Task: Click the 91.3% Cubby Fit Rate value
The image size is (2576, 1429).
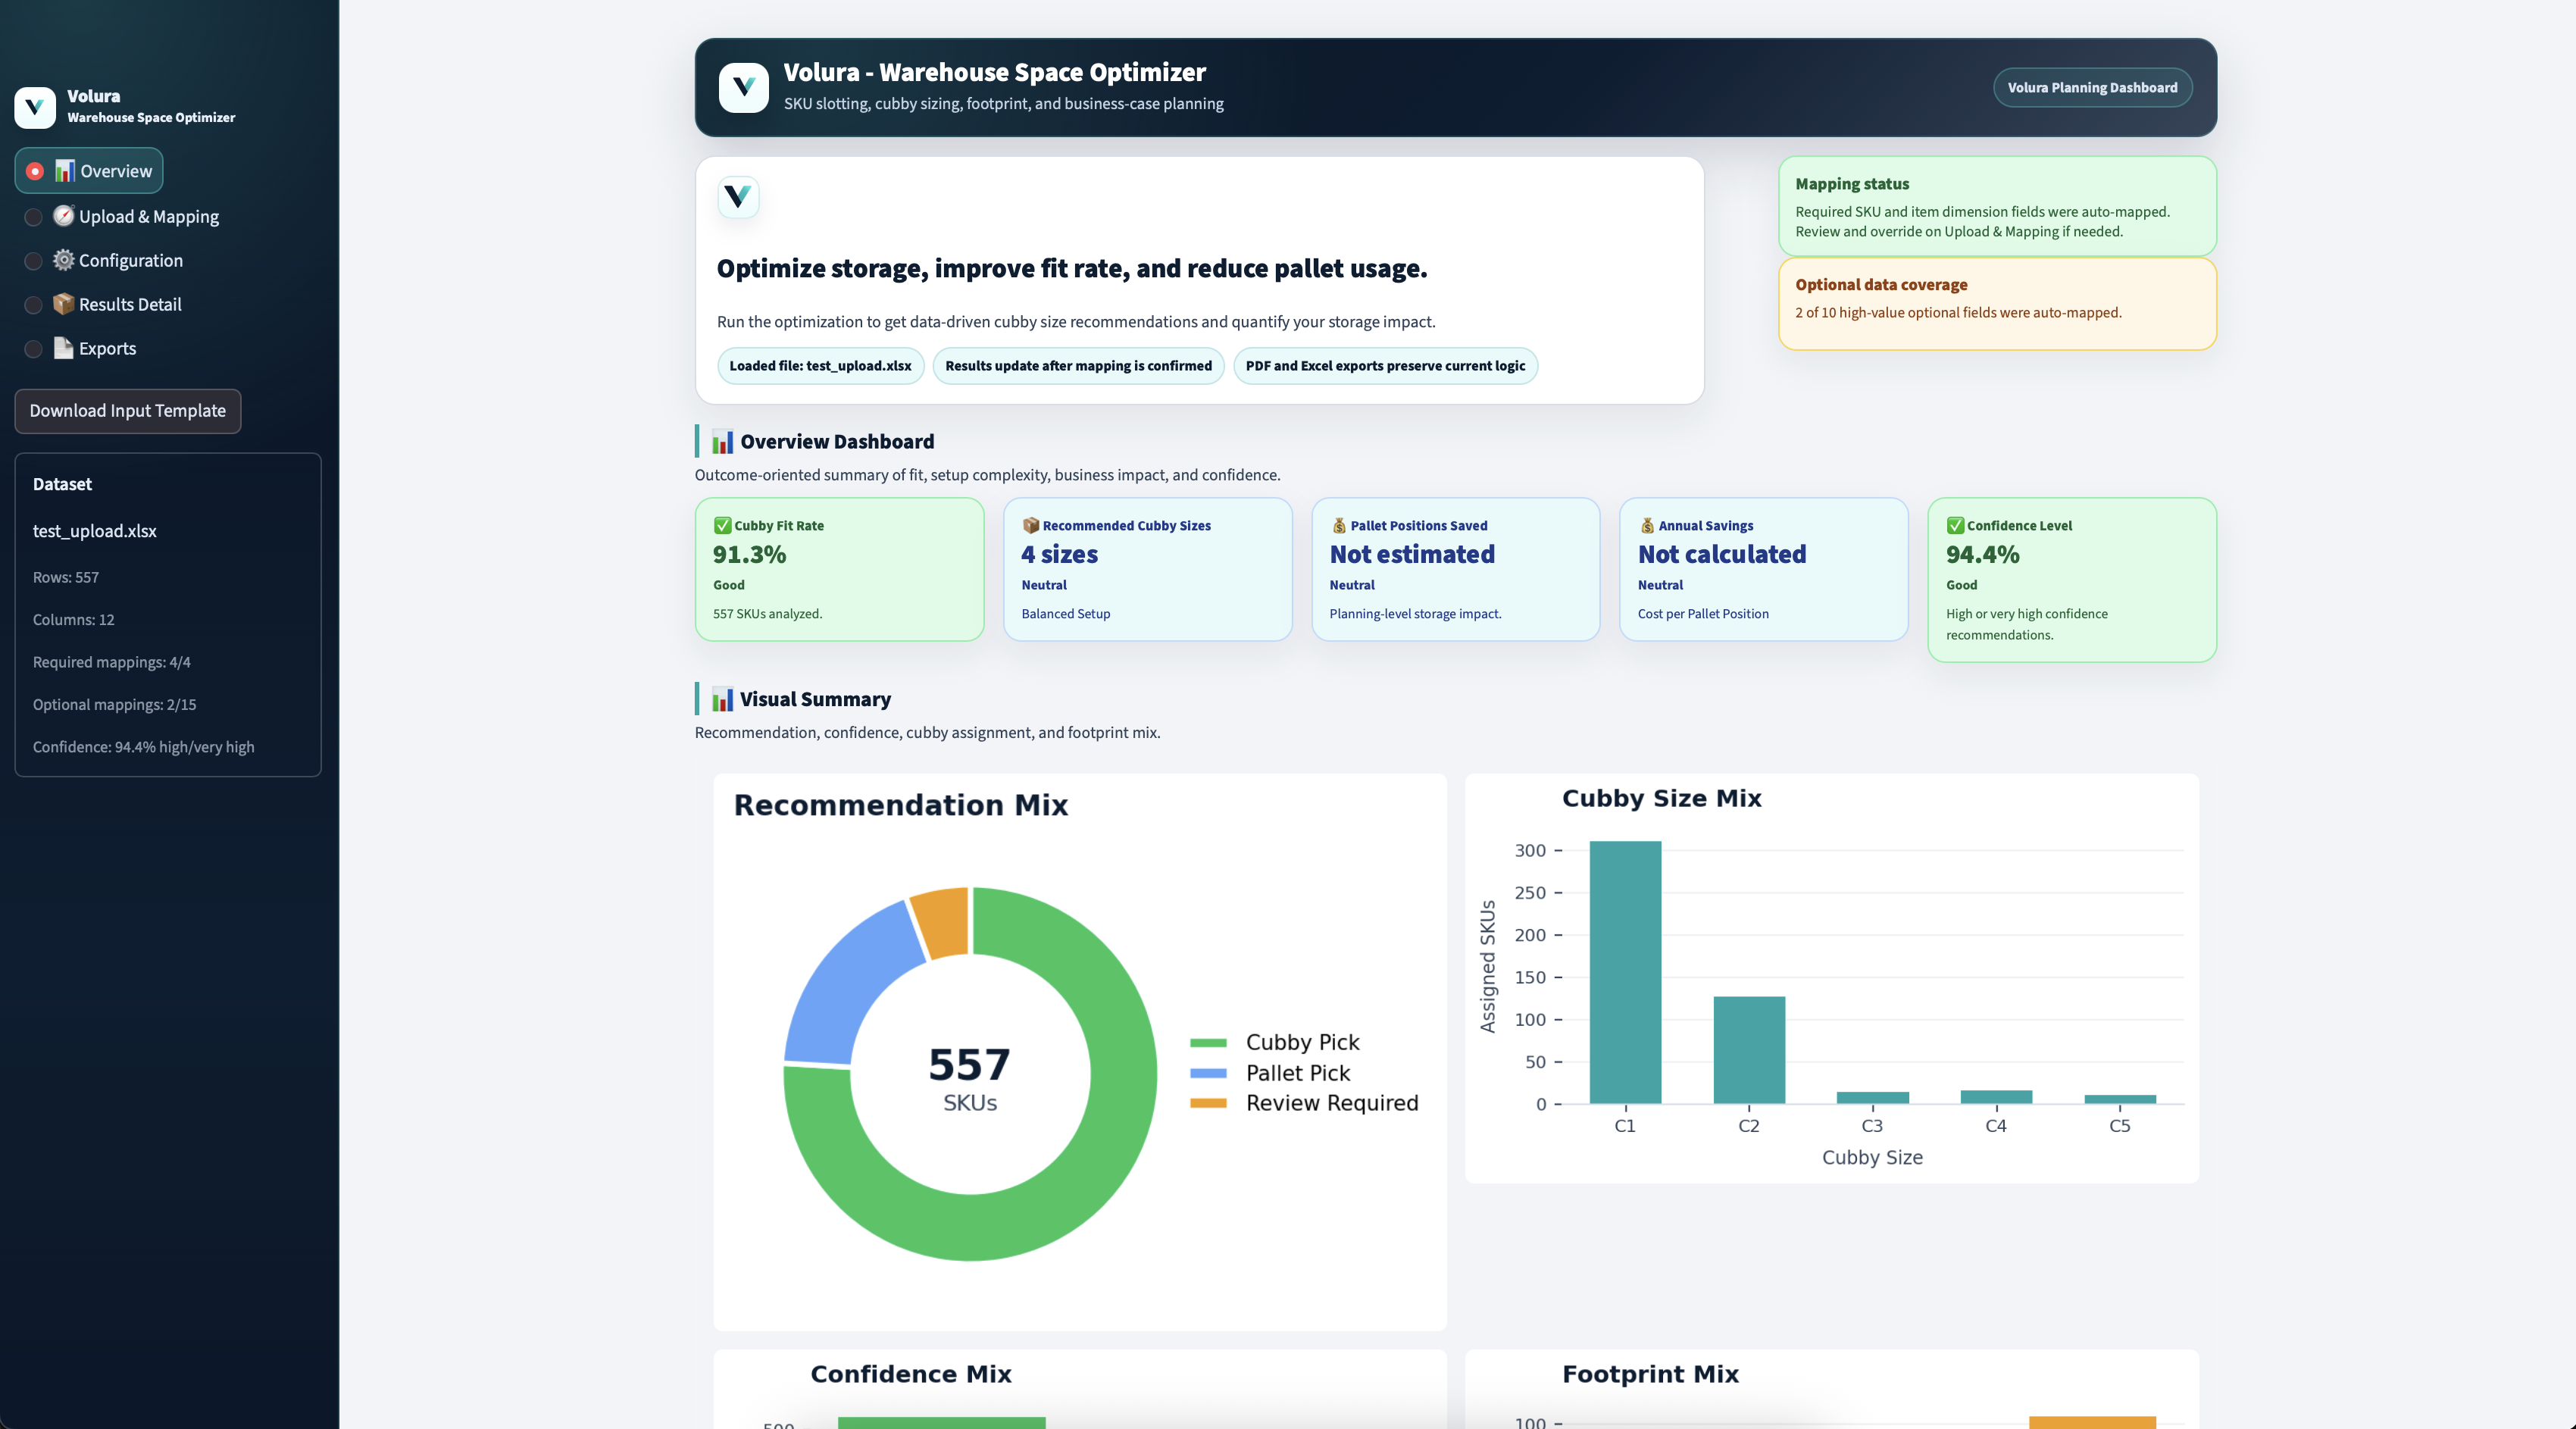Action: click(x=749, y=555)
